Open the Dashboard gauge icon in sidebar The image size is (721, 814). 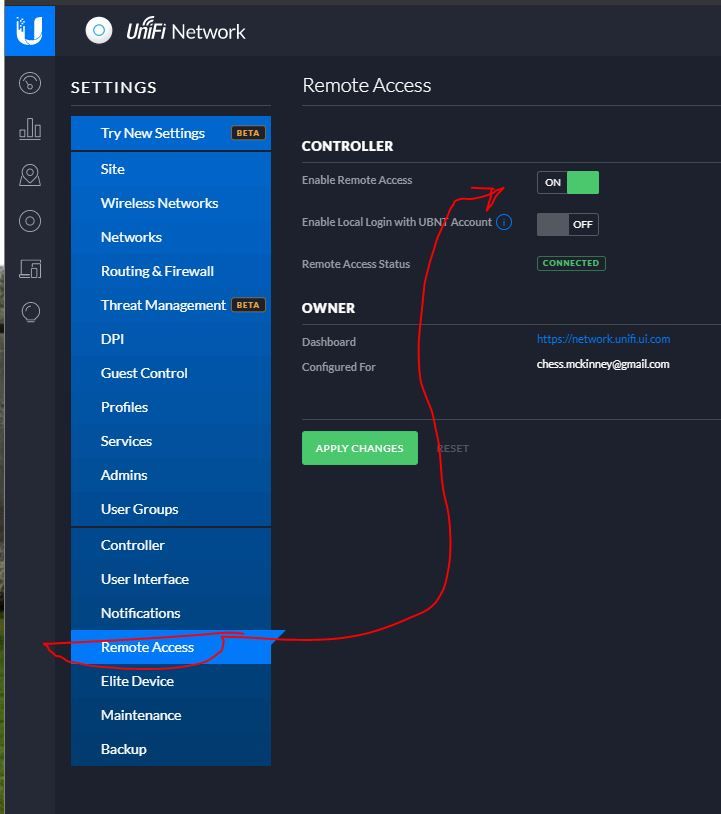click(30, 83)
